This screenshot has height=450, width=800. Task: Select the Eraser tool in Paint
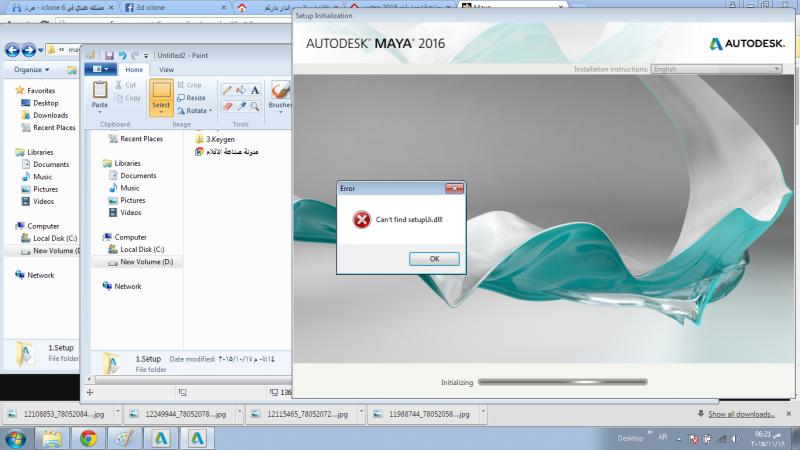coord(227,106)
